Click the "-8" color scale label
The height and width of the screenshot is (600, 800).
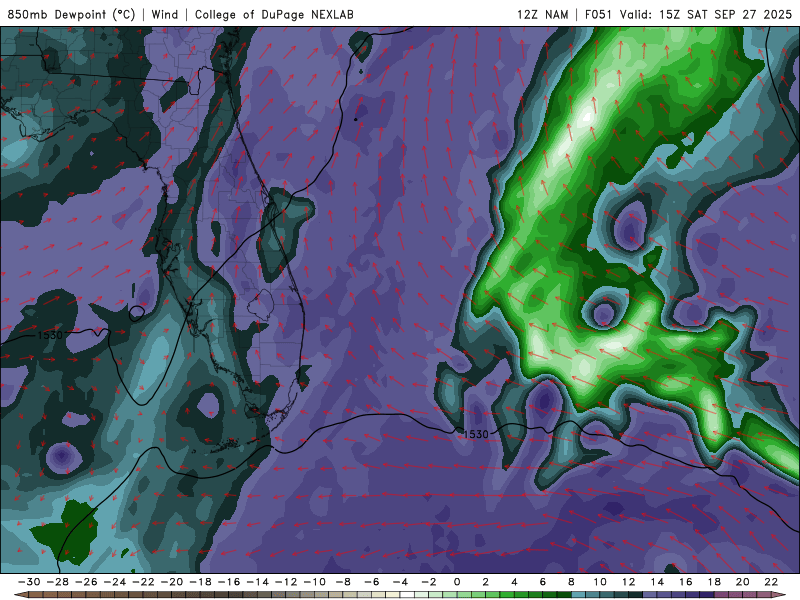click(x=343, y=582)
